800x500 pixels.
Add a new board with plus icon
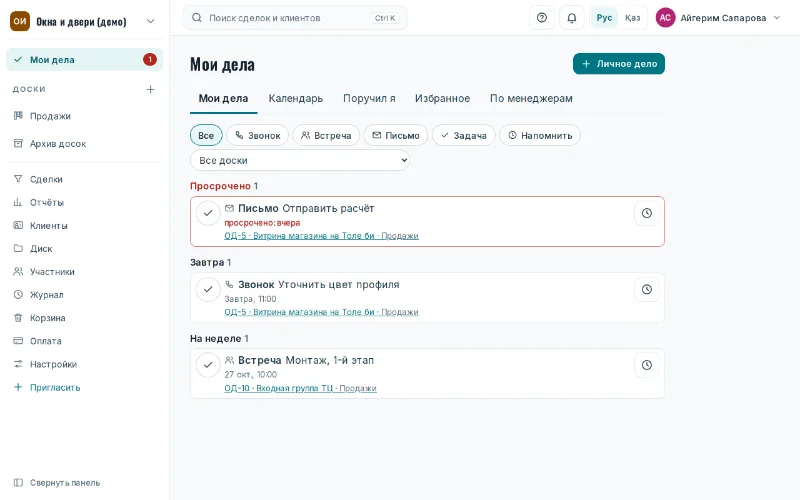point(151,89)
